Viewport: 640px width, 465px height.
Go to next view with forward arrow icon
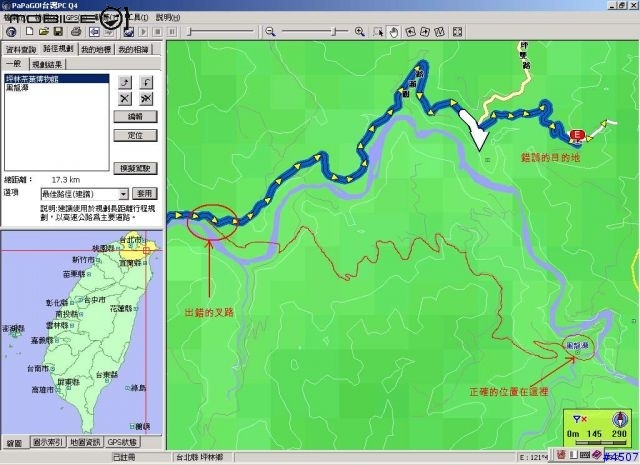pyautogui.click(x=109, y=31)
